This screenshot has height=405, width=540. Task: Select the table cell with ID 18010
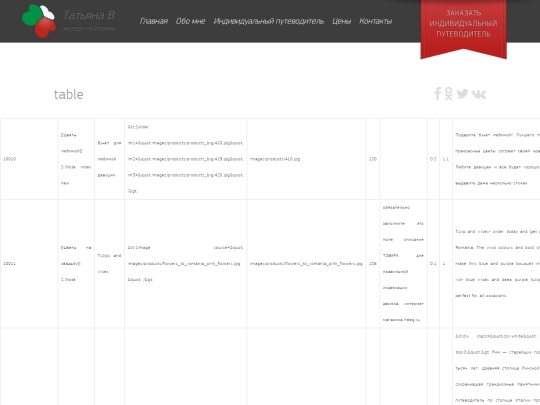[29, 159]
